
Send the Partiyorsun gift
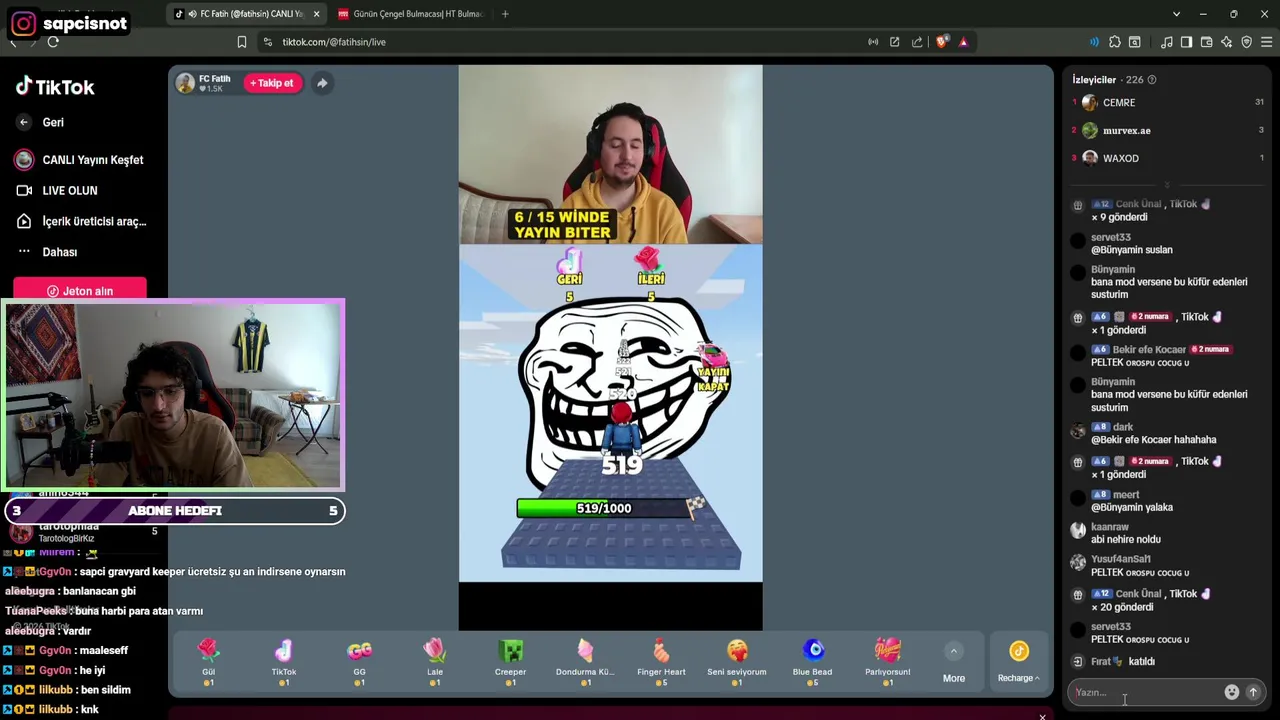coord(887,663)
